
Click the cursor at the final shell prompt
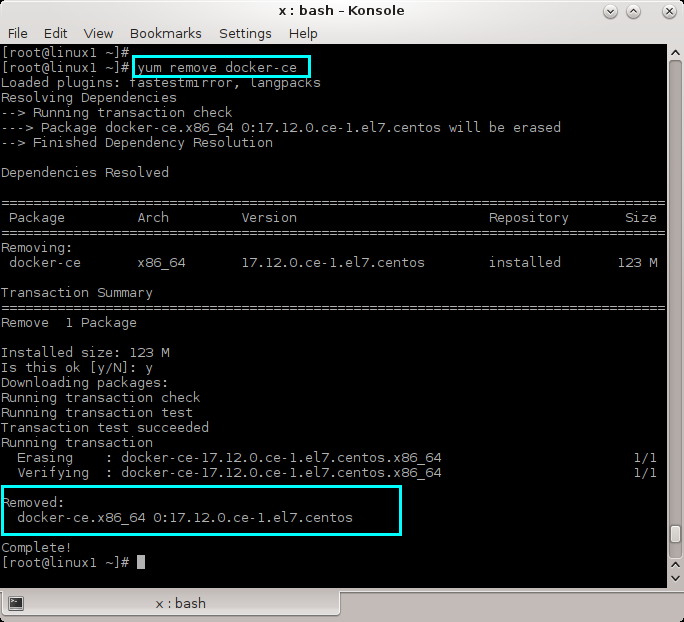(x=141, y=563)
